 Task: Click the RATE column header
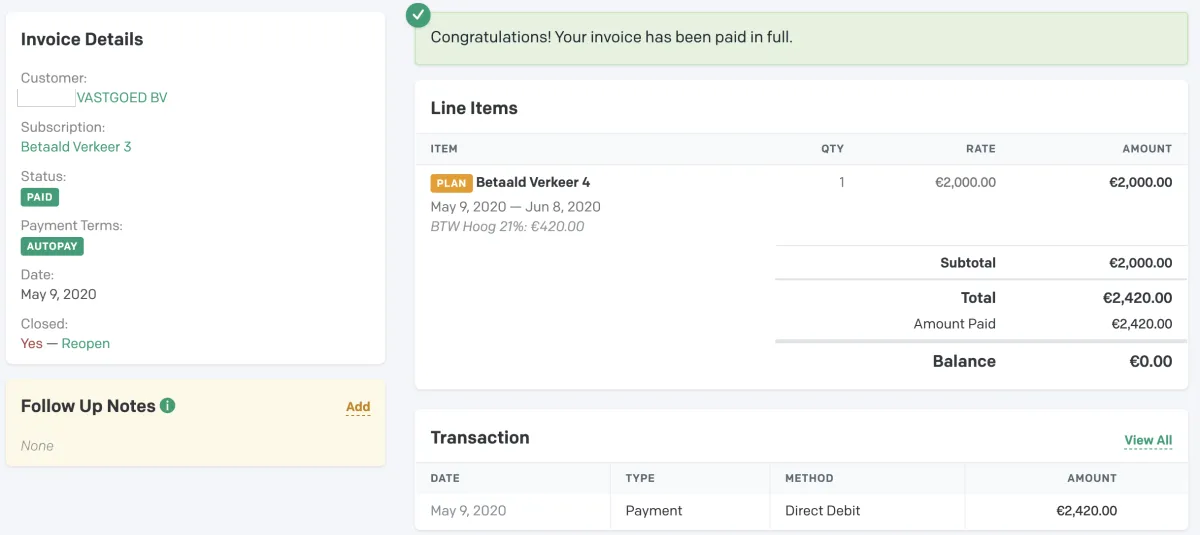[980, 149]
